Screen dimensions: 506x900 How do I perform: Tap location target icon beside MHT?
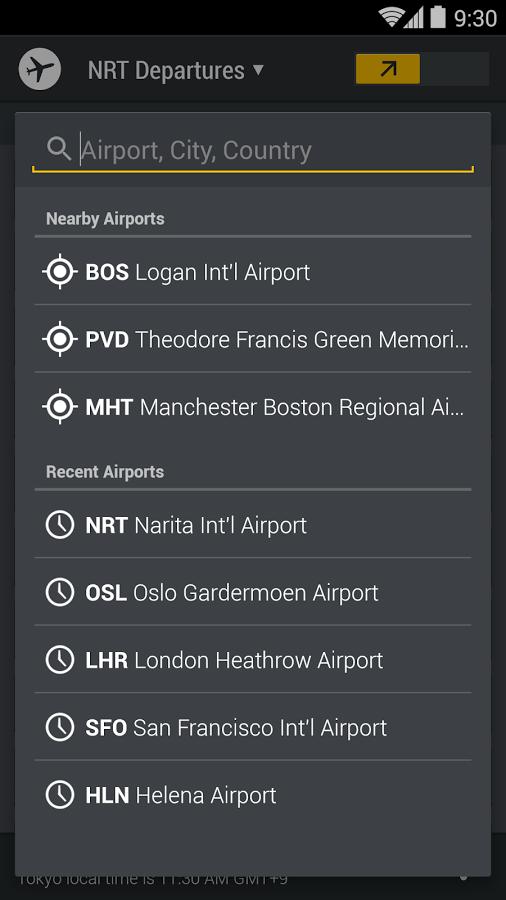click(60, 407)
